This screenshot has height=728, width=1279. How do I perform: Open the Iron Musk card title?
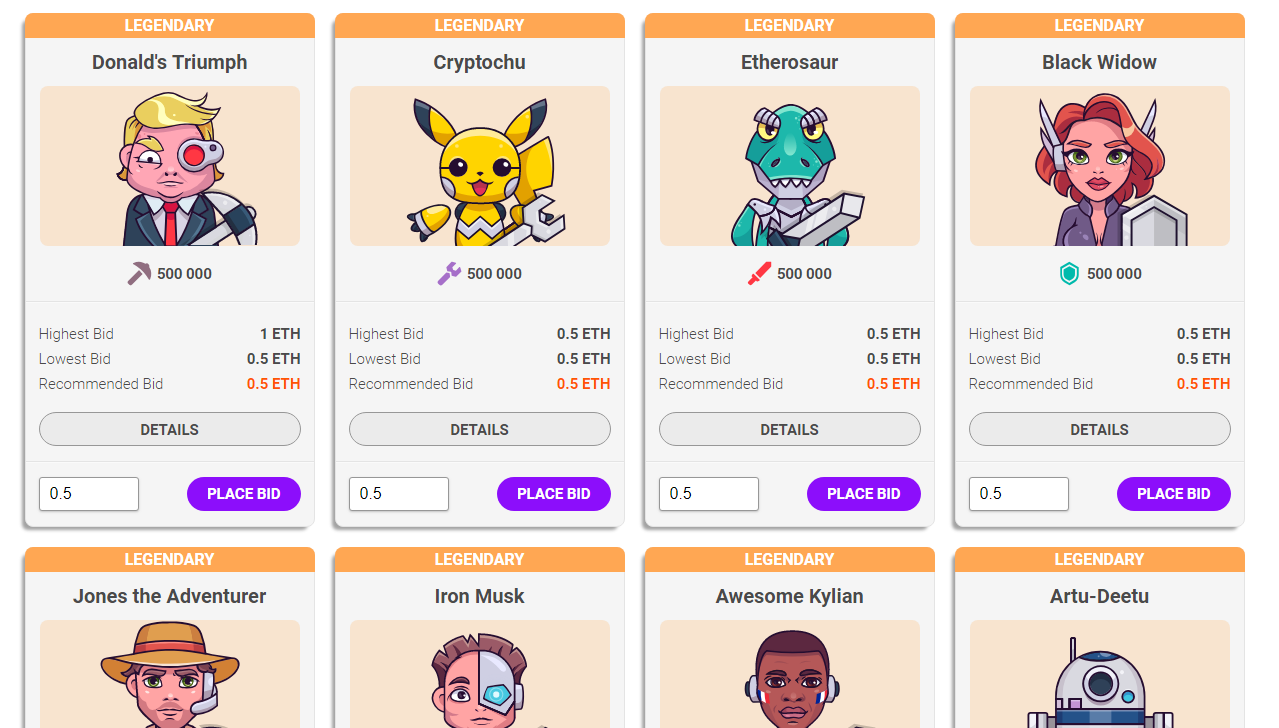(x=480, y=596)
